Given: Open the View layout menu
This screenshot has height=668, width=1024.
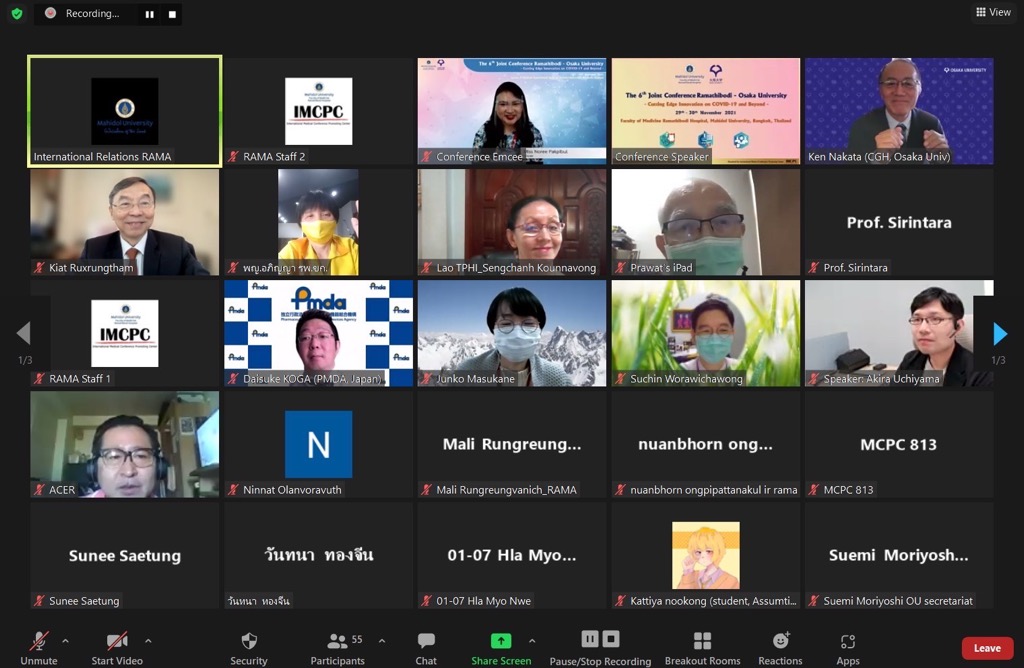Looking at the screenshot, I should click(993, 12).
